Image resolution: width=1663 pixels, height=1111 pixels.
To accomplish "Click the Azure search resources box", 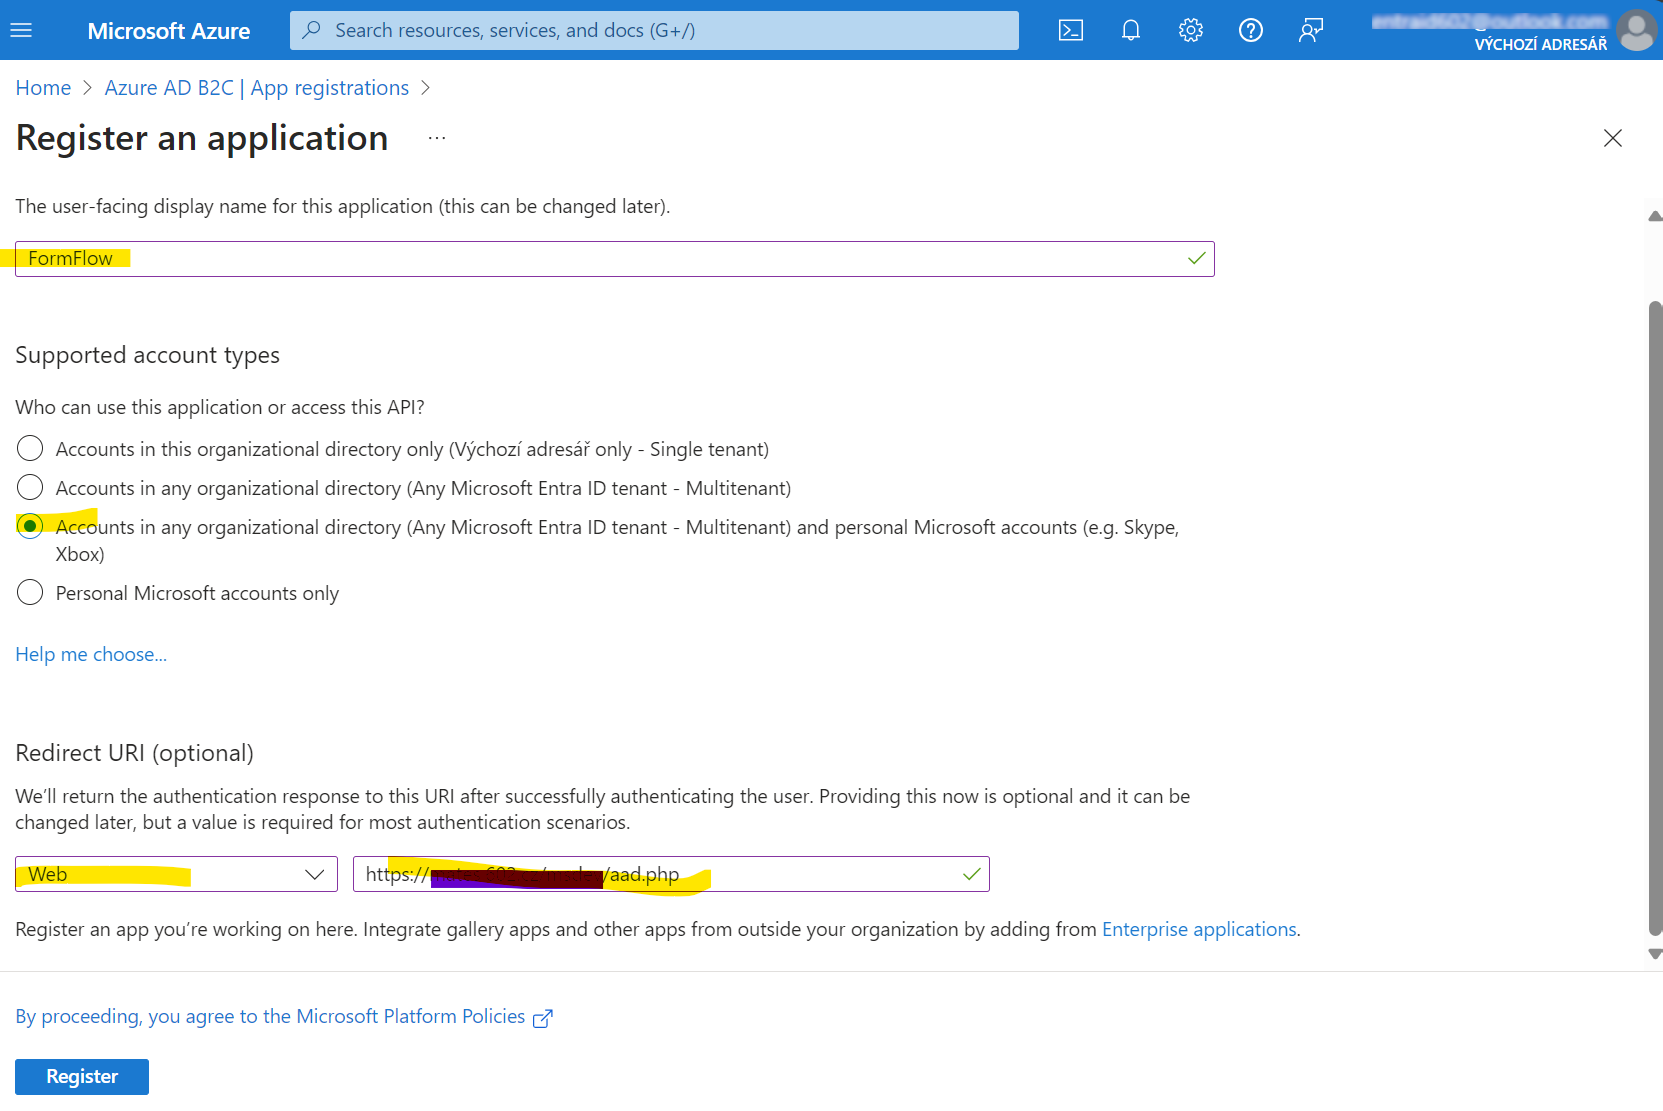I will click(x=654, y=30).
